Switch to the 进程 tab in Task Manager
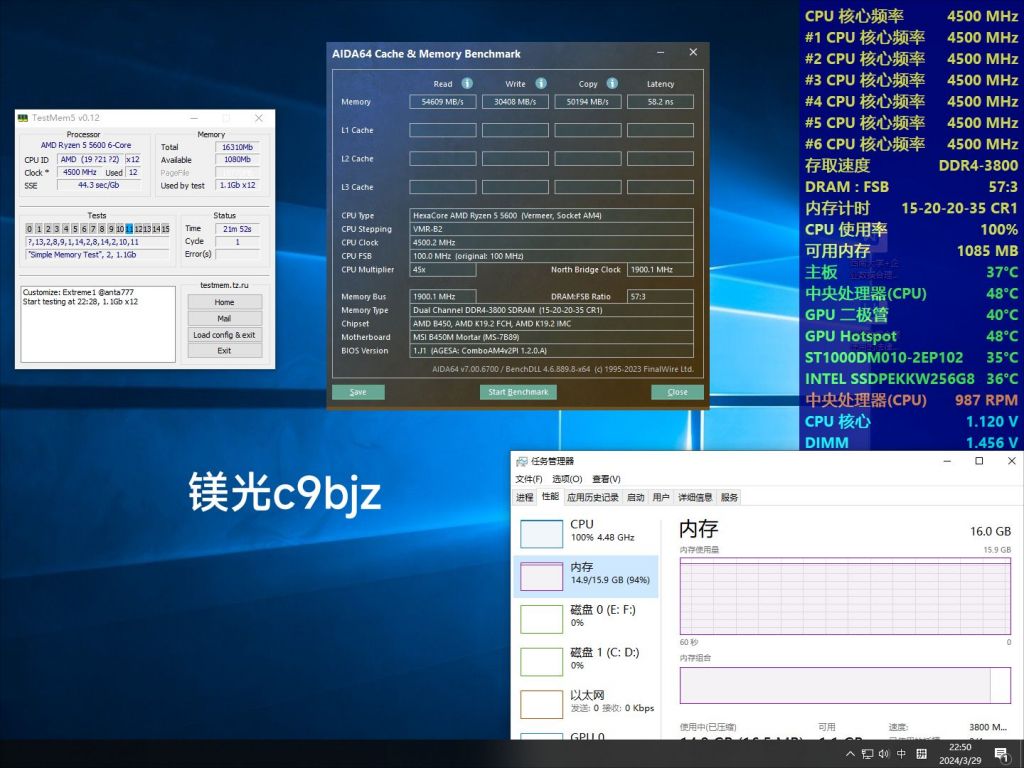The image size is (1024, 768). point(523,496)
